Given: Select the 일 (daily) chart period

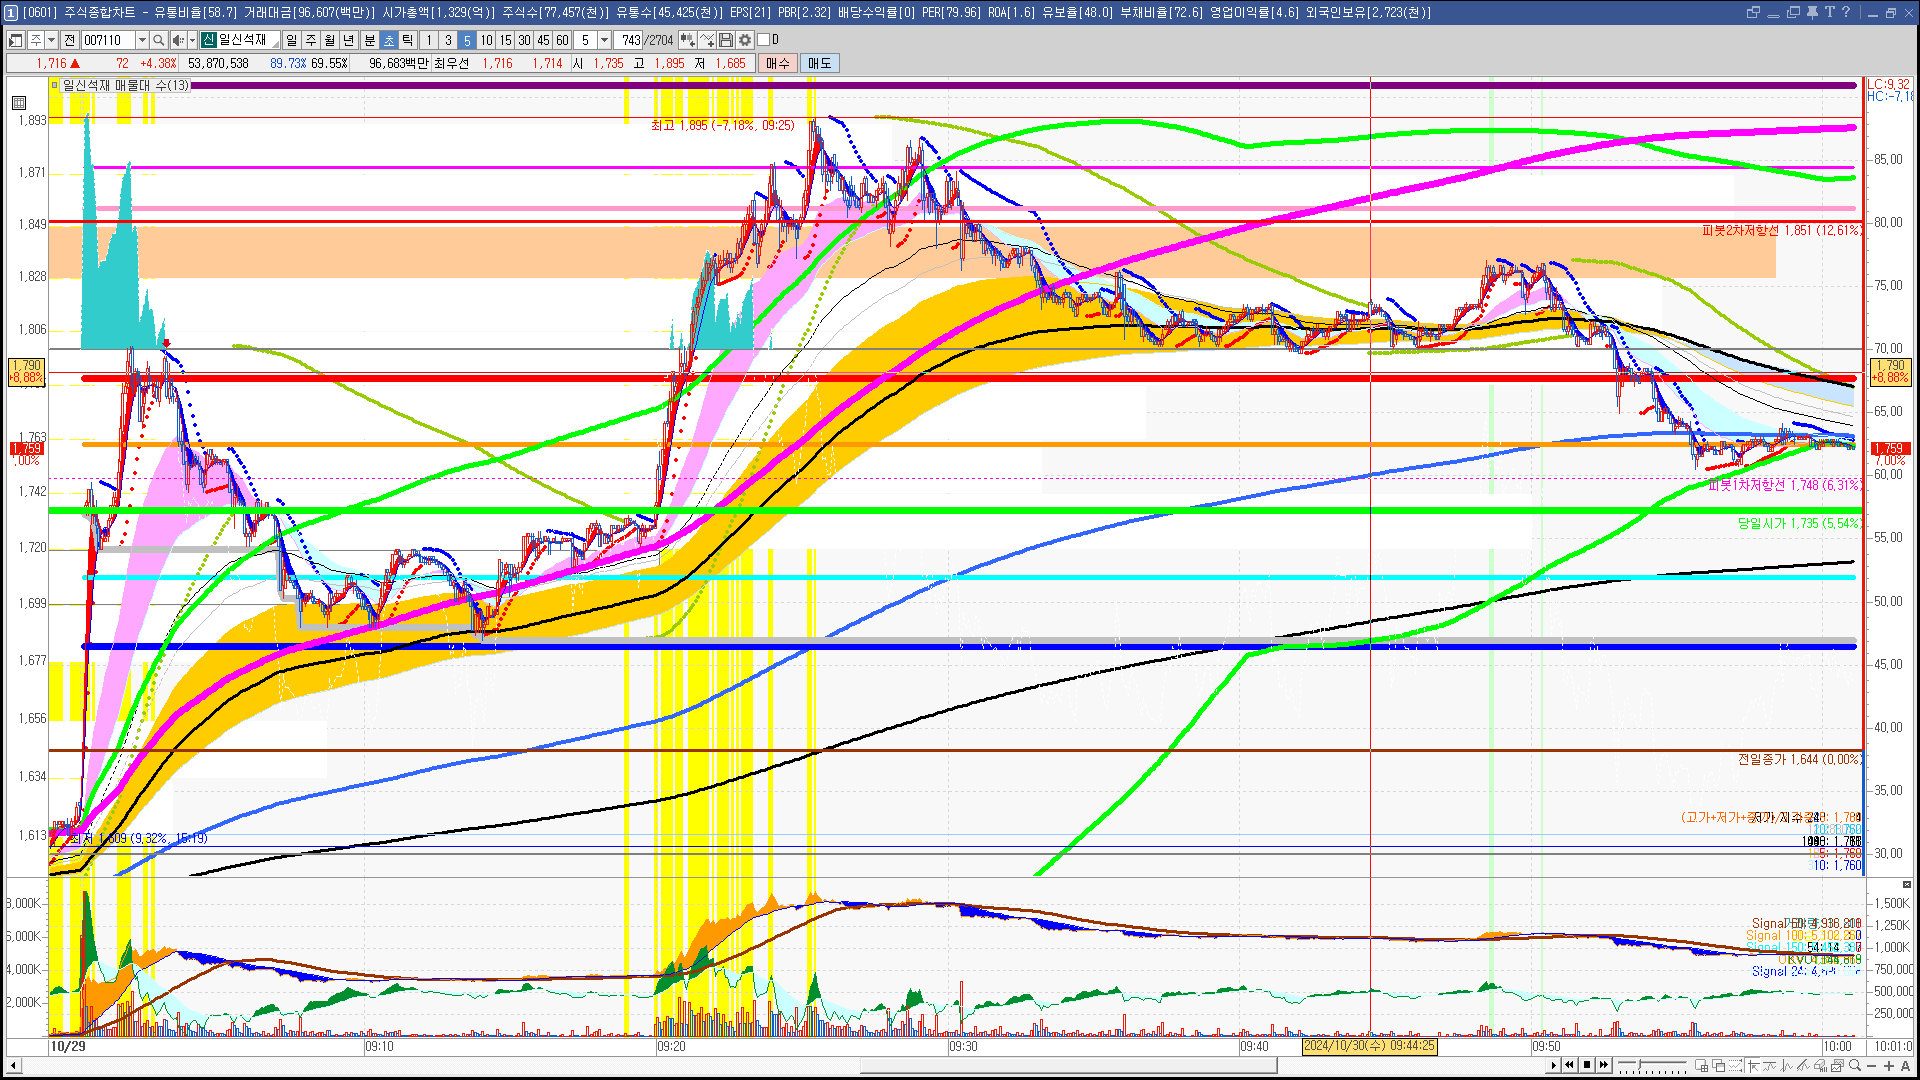Looking at the screenshot, I should click(291, 40).
